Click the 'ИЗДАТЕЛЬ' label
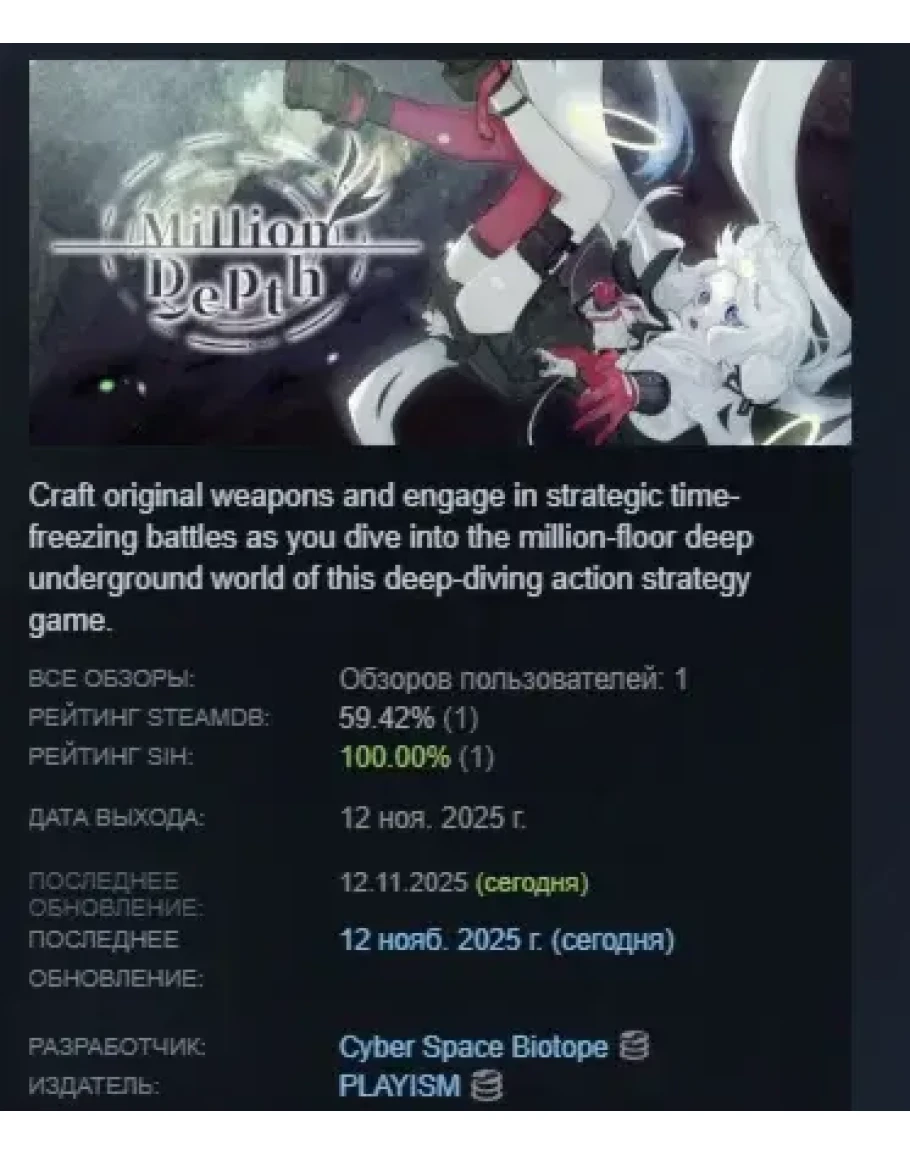Viewport: 910px width, 1155px height. [94, 1086]
